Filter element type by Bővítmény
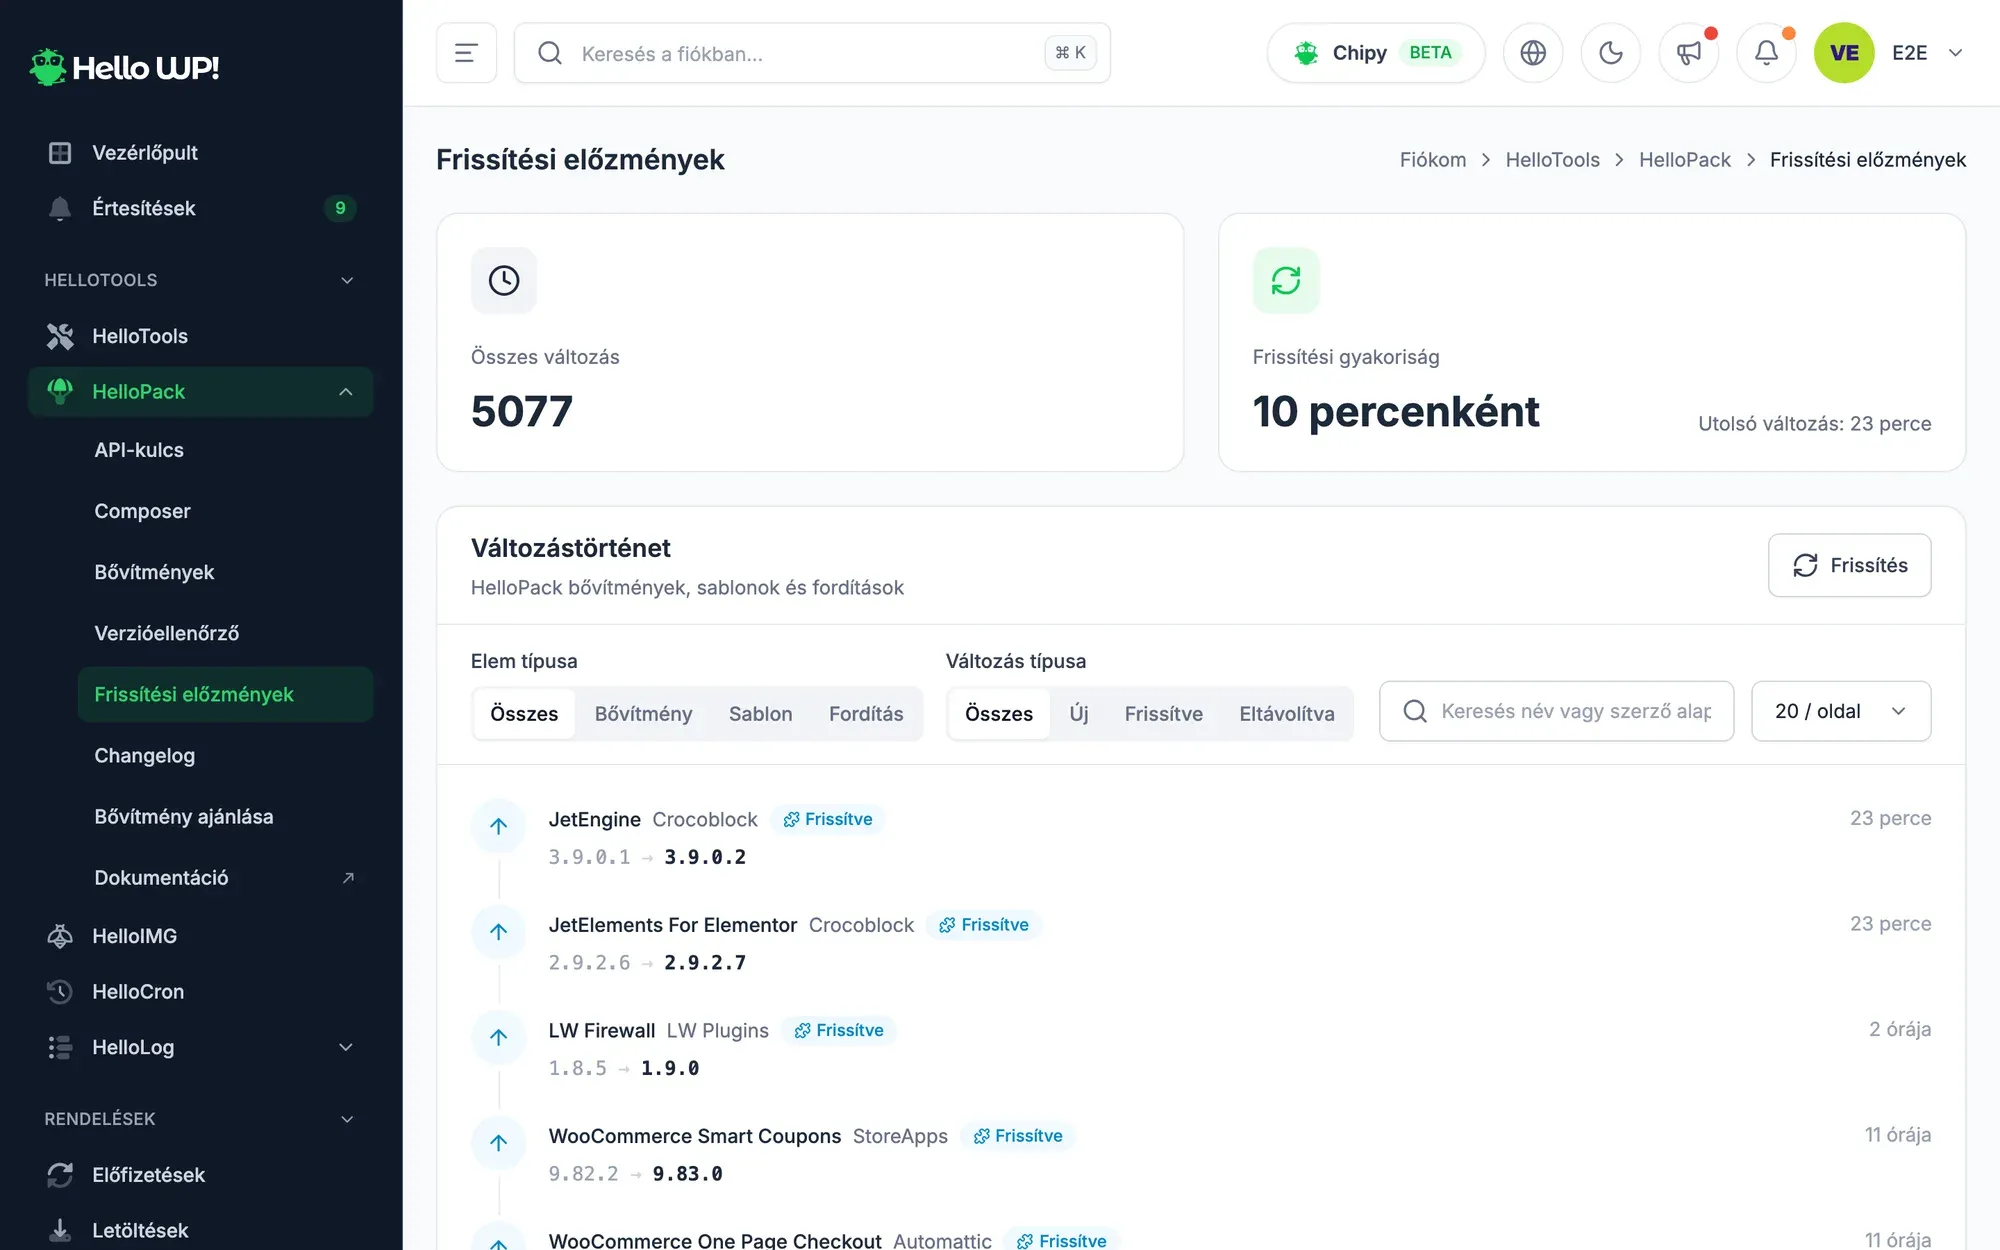The width and height of the screenshot is (2000, 1250). [643, 713]
